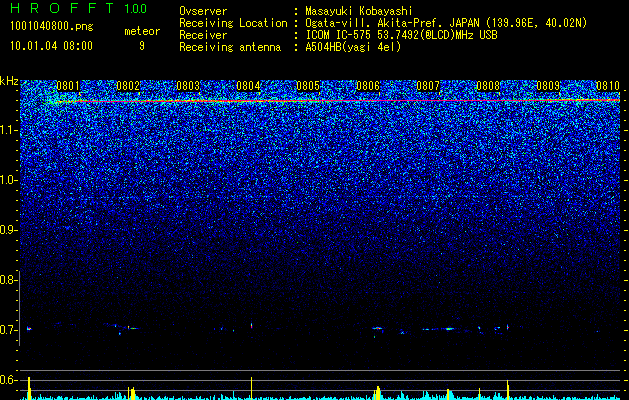Click the ICOM IC-575 receiver description
Image resolution: width=629 pixels, height=400 pixels.
click(x=401, y=35)
